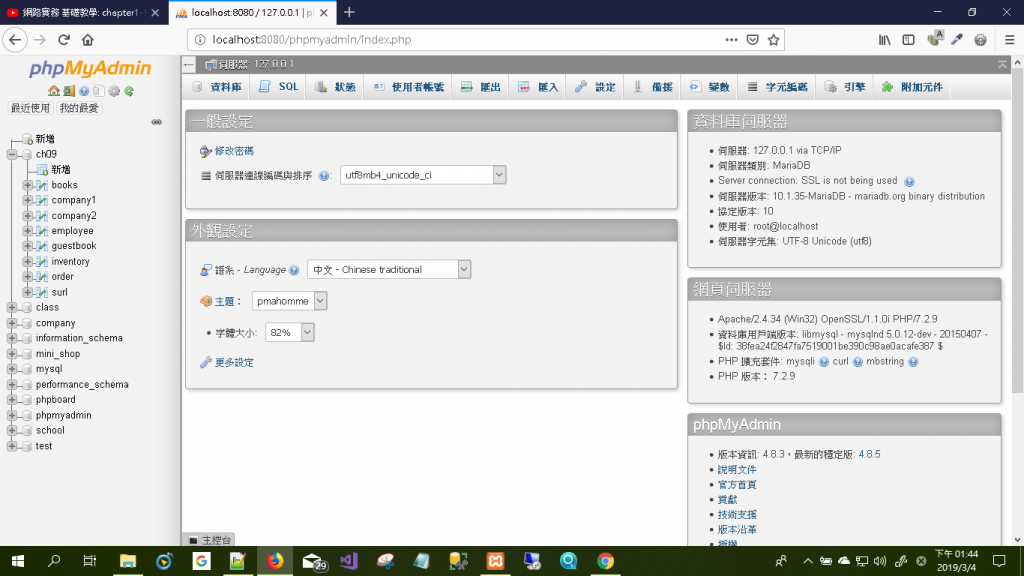The height and width of the screenshot is (576, 1024).
Task: Open page actions three-dot menu
Action: 731,40
